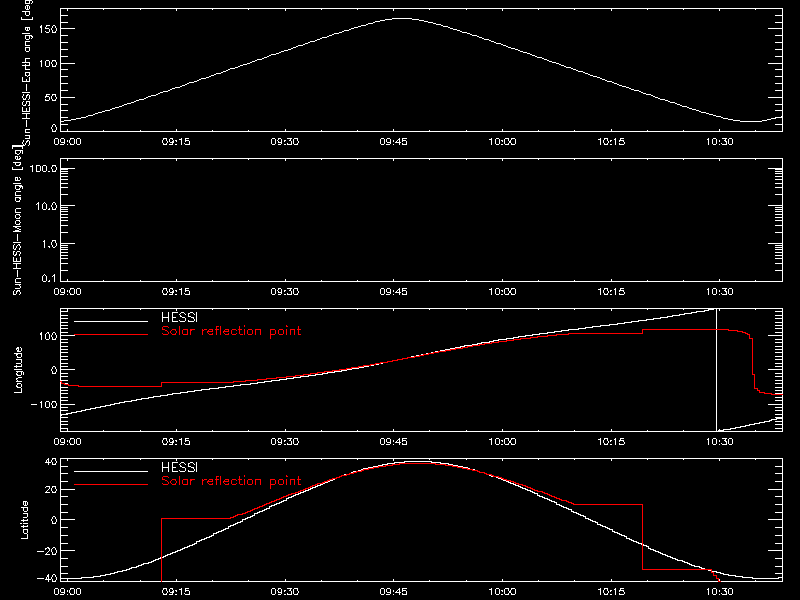Select HESSI legend label in Latitude plot
This screenshot has width=800, height=600.
[179, 467]
